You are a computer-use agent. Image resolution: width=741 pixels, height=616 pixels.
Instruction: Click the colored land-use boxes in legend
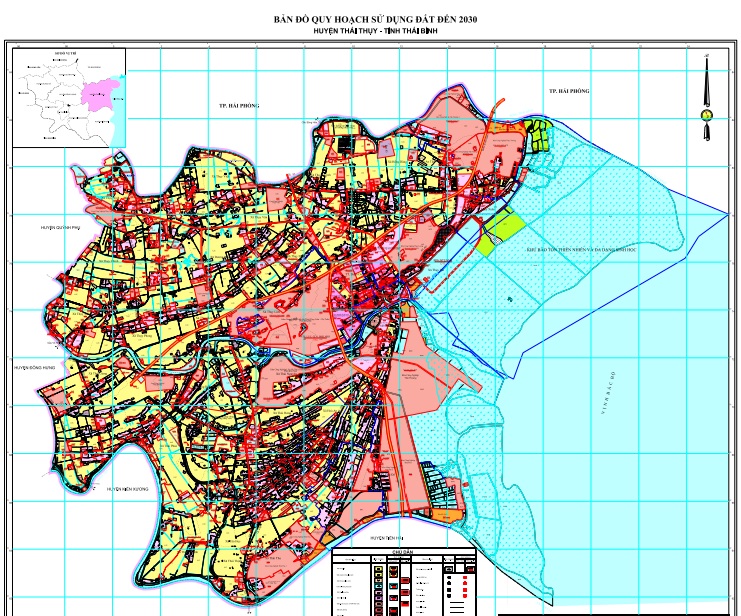click(378, 587)
